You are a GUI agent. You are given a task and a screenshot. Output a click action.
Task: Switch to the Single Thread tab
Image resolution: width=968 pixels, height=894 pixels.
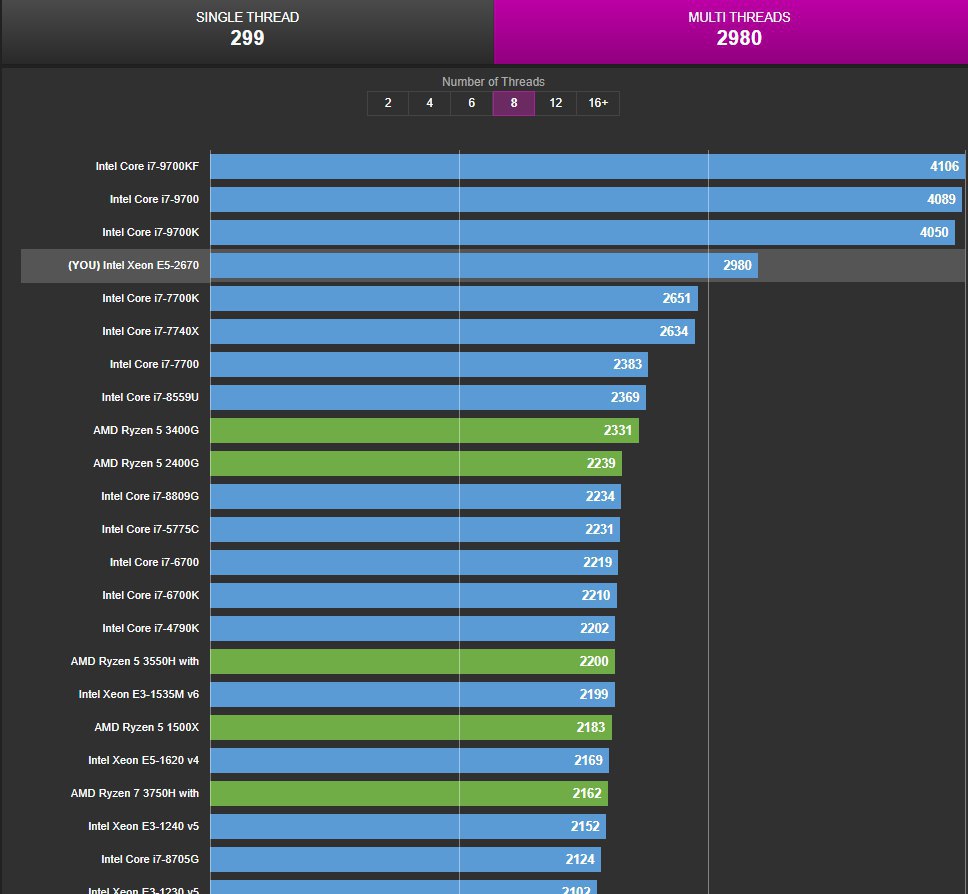coord(247,31)
